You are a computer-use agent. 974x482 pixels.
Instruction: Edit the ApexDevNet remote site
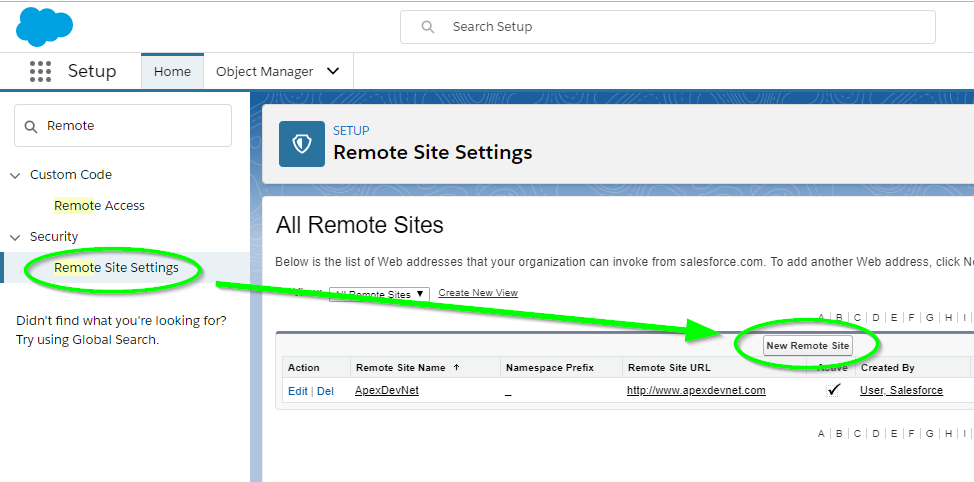coord(298,391)
